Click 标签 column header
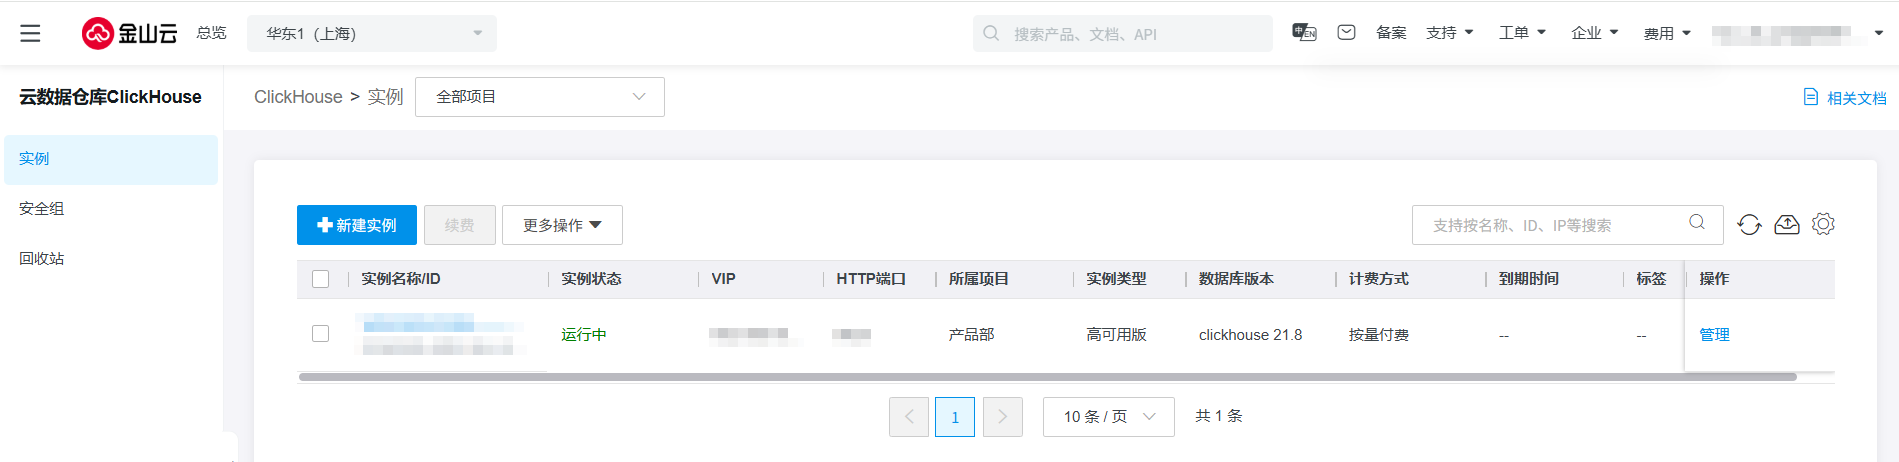This screenshot has height=462, width=1899. (1651, 279)
